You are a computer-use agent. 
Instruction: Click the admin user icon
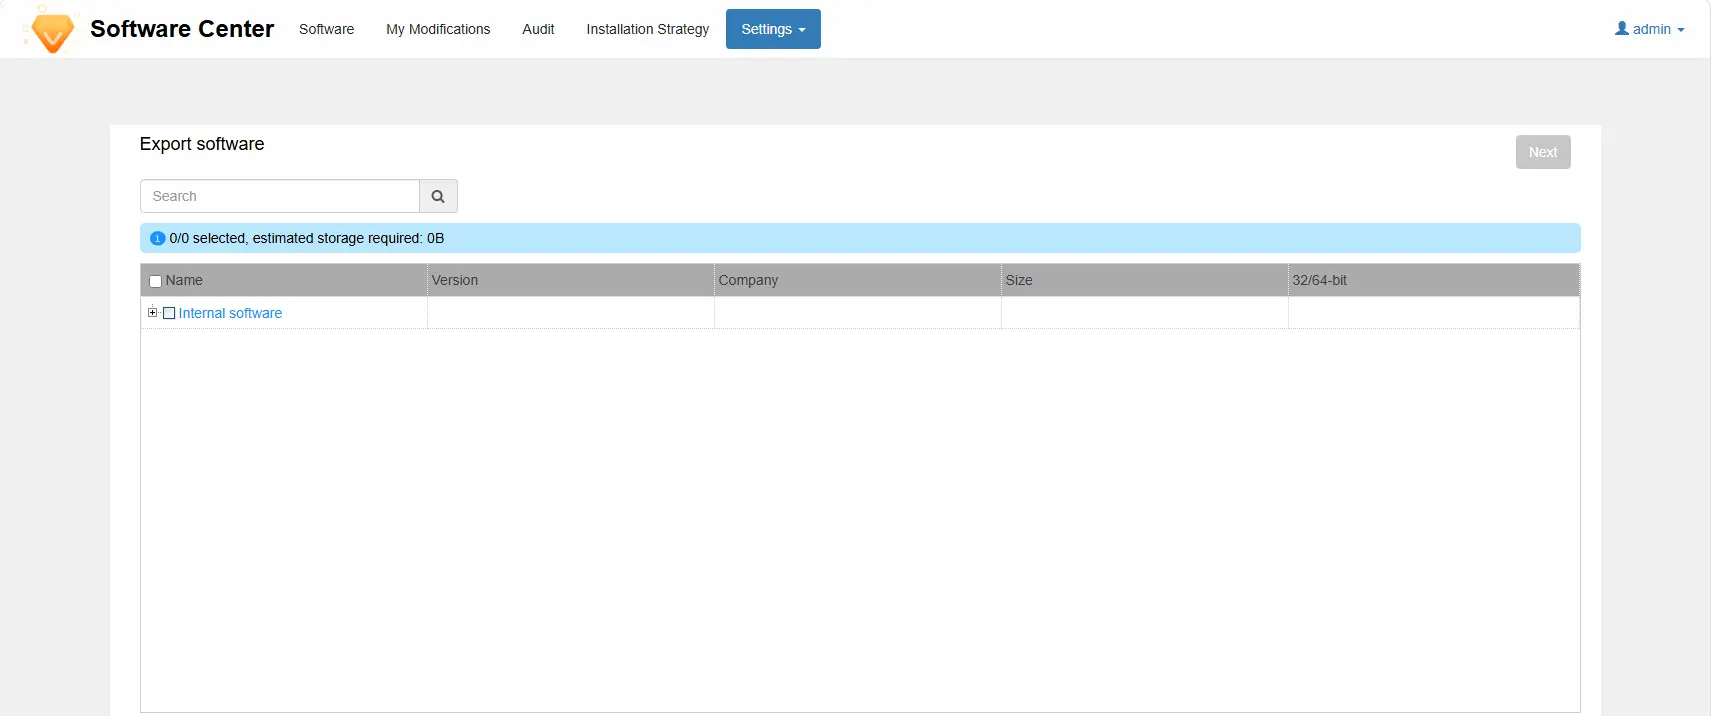(x=1622, y=29)
